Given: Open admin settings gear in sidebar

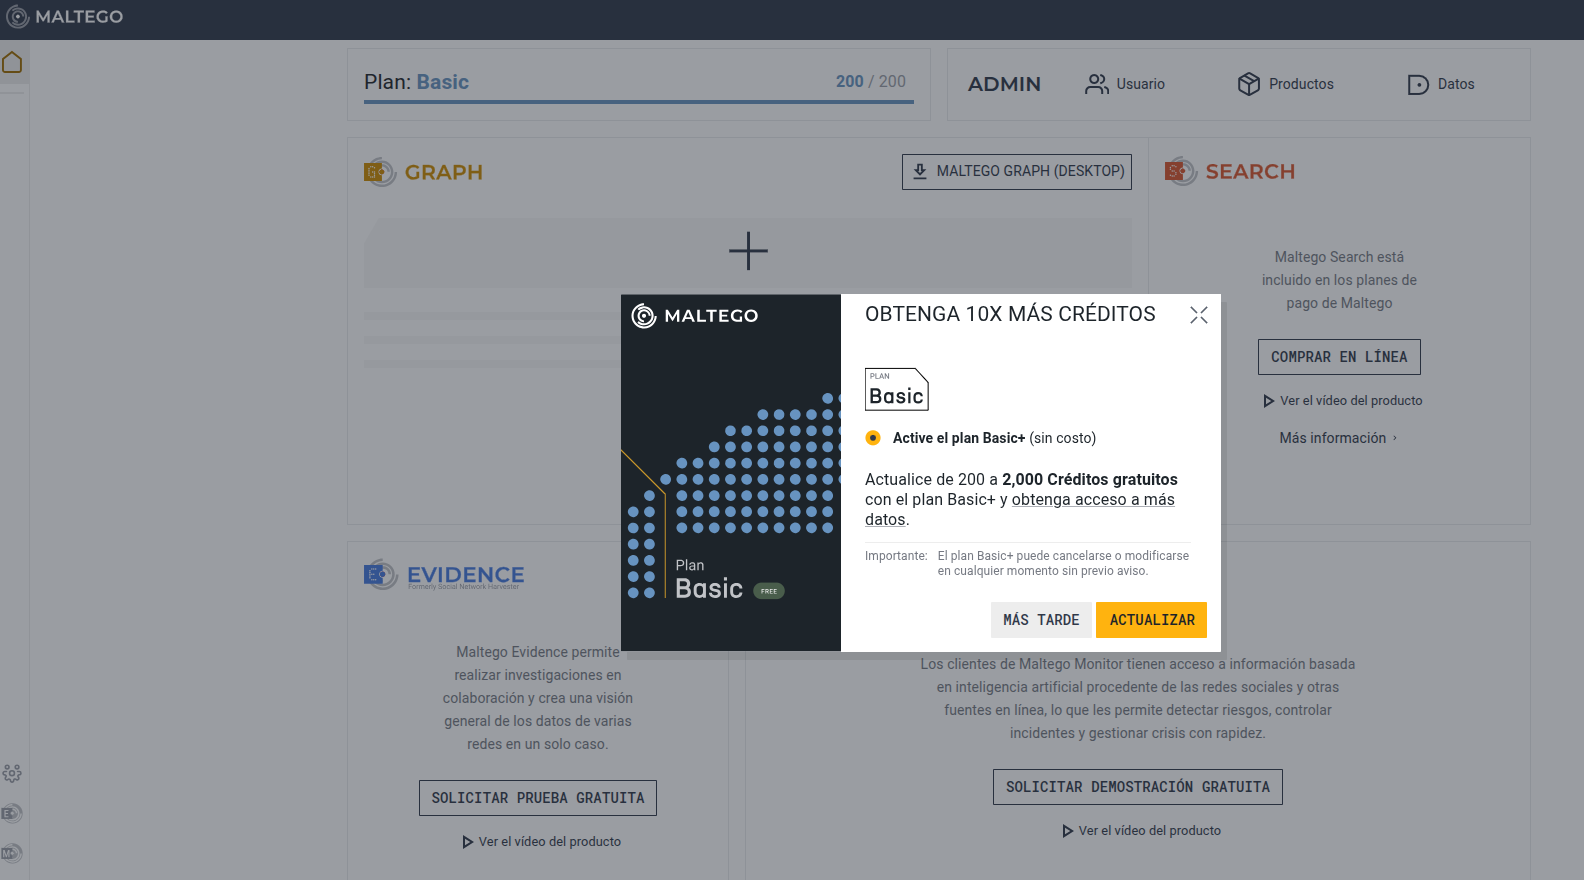Looking at the screenshot, I should click(12, 773).
